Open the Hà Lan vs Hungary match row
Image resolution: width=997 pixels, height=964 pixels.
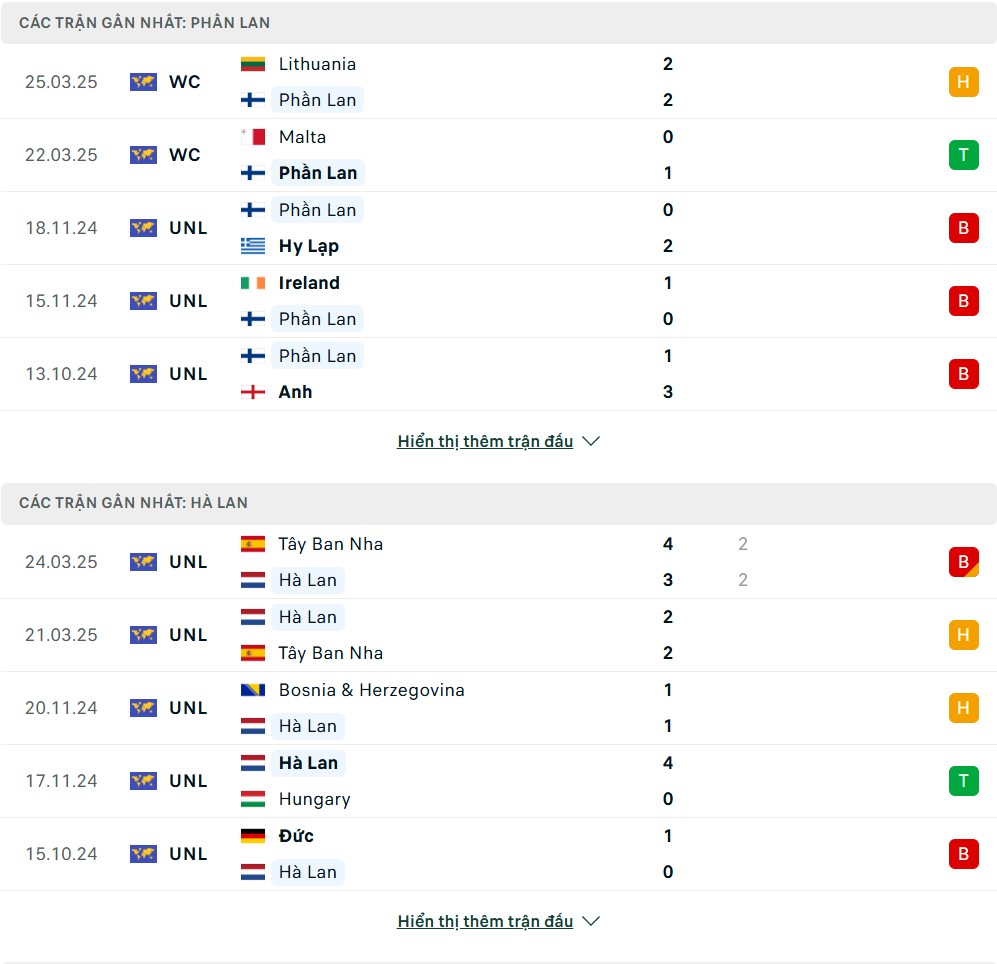pos(498,781)
